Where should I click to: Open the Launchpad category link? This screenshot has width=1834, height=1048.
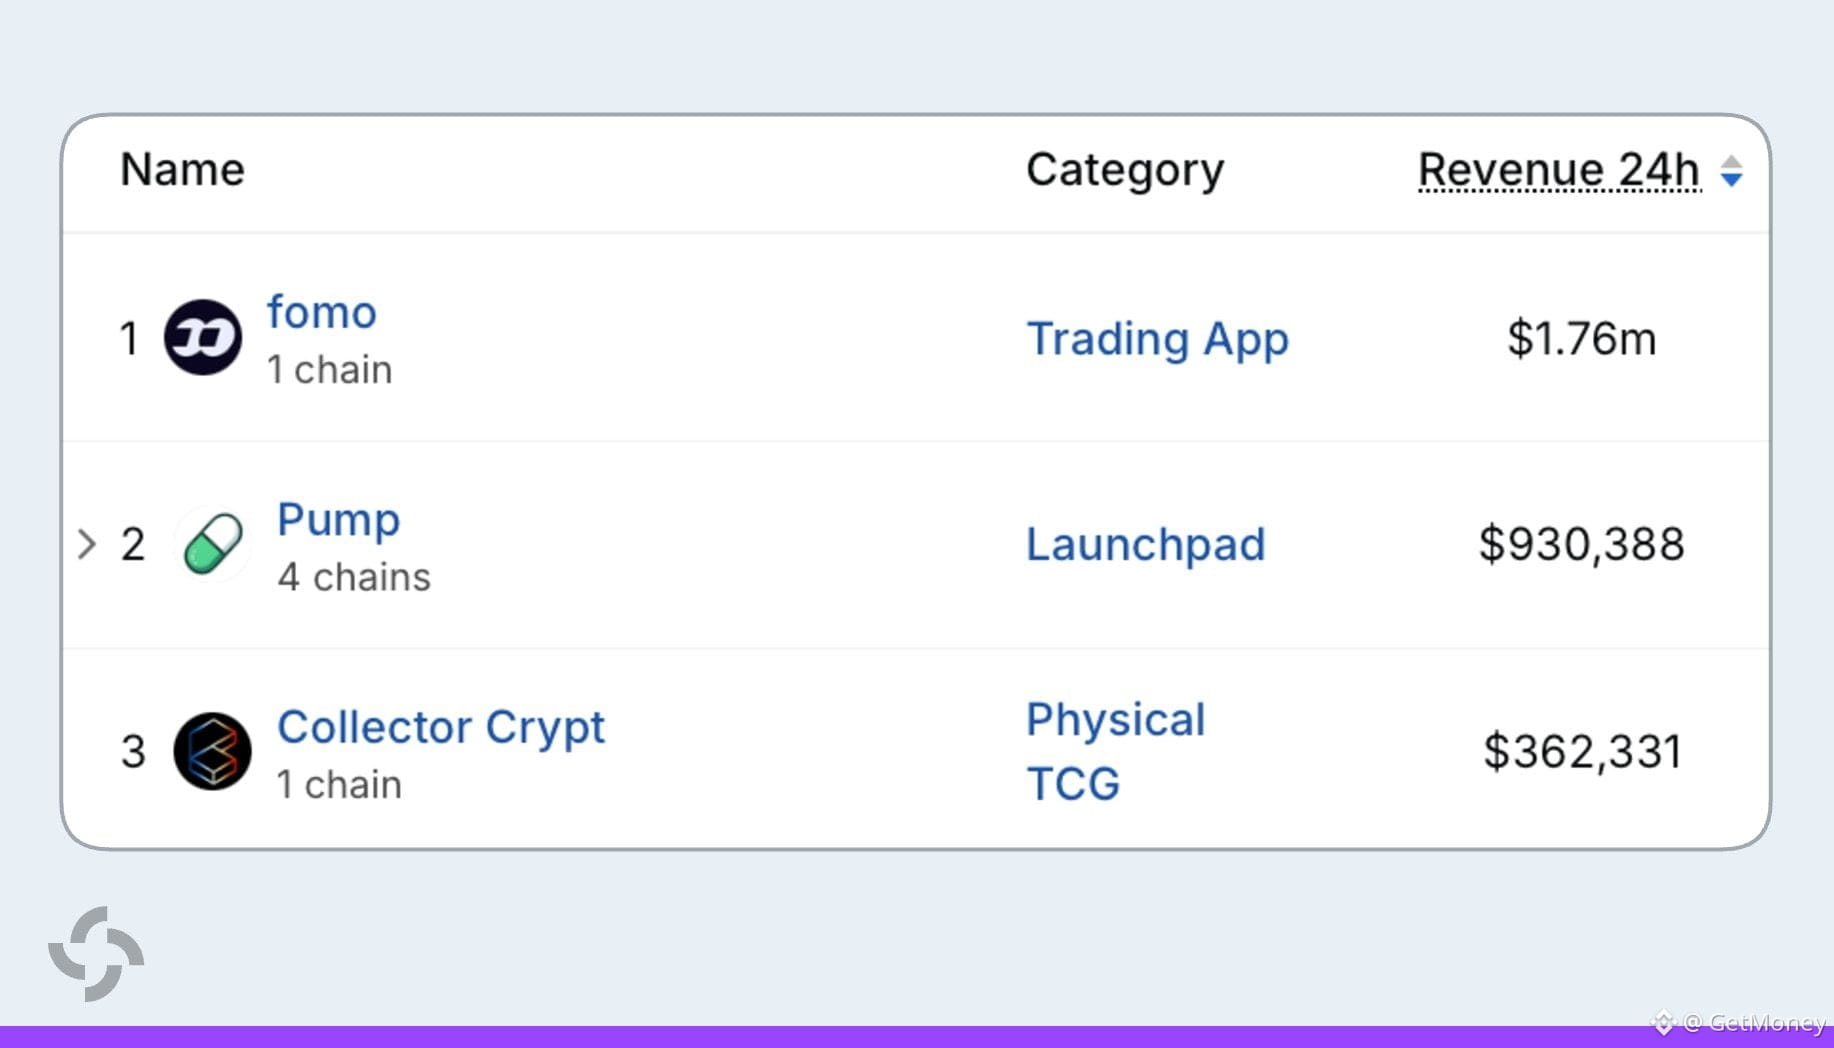point(1145,545)
